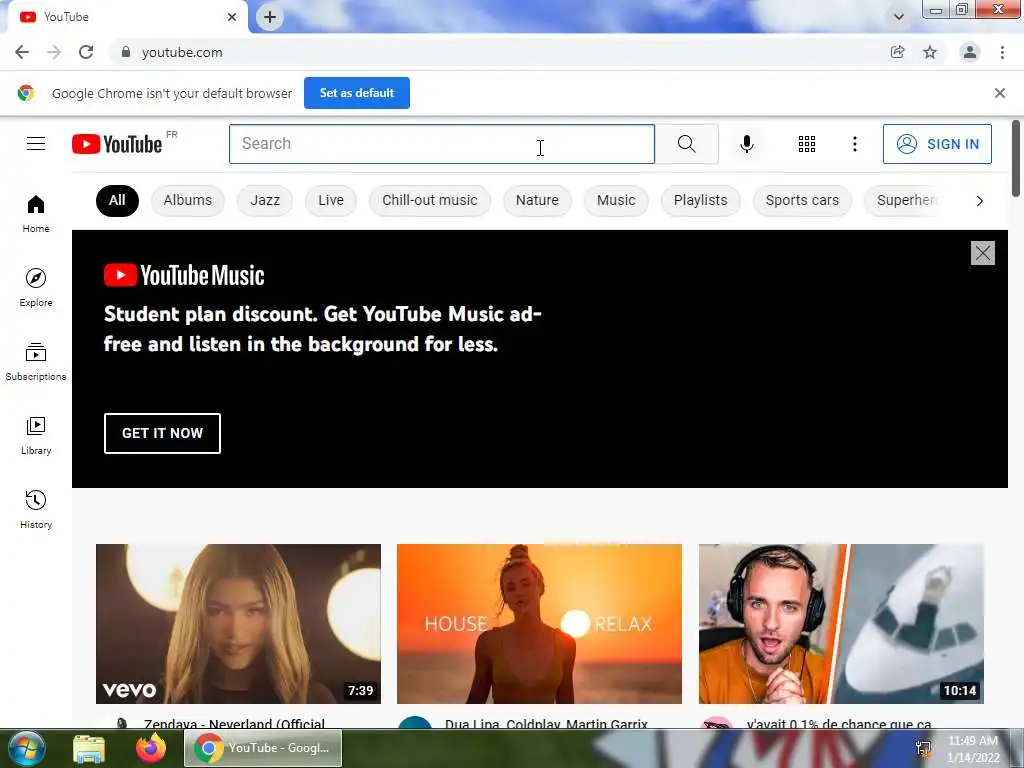Show more category chips with right chevron
This screenshot has width=1024, height=768.
click(980, 200)
